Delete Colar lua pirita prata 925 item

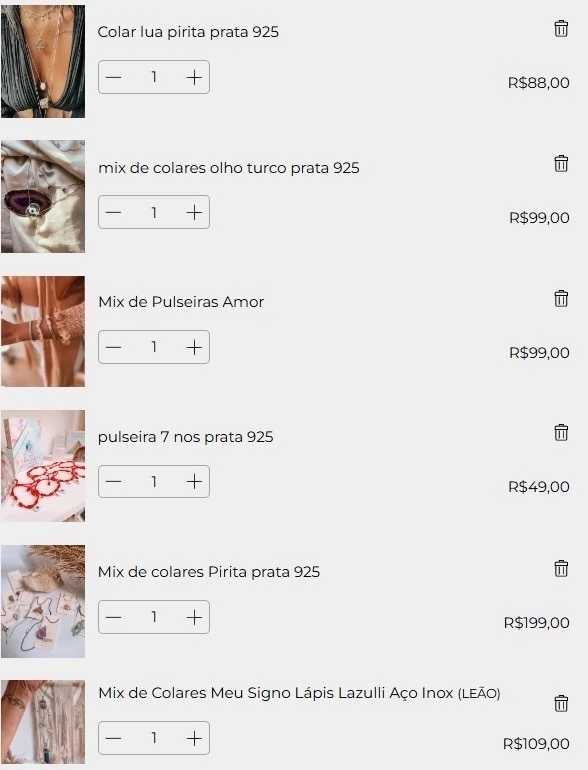(561, 28)
